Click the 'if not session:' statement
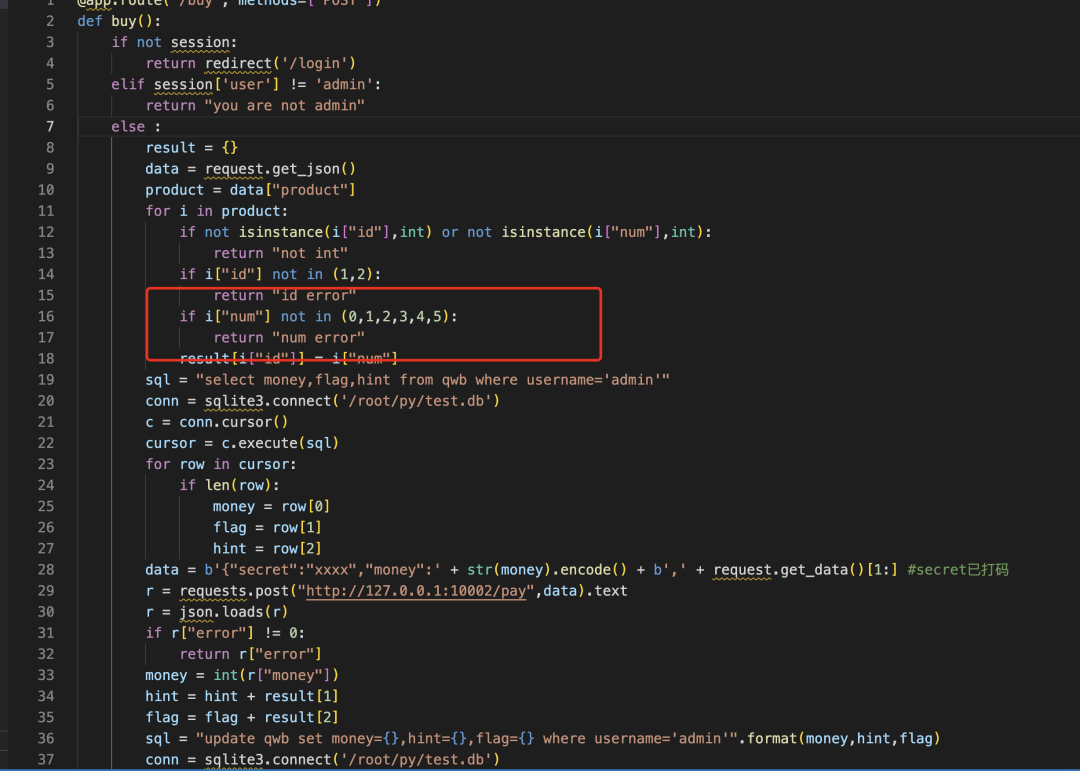This screenshot has width=1080, height=771. [174, 42]
